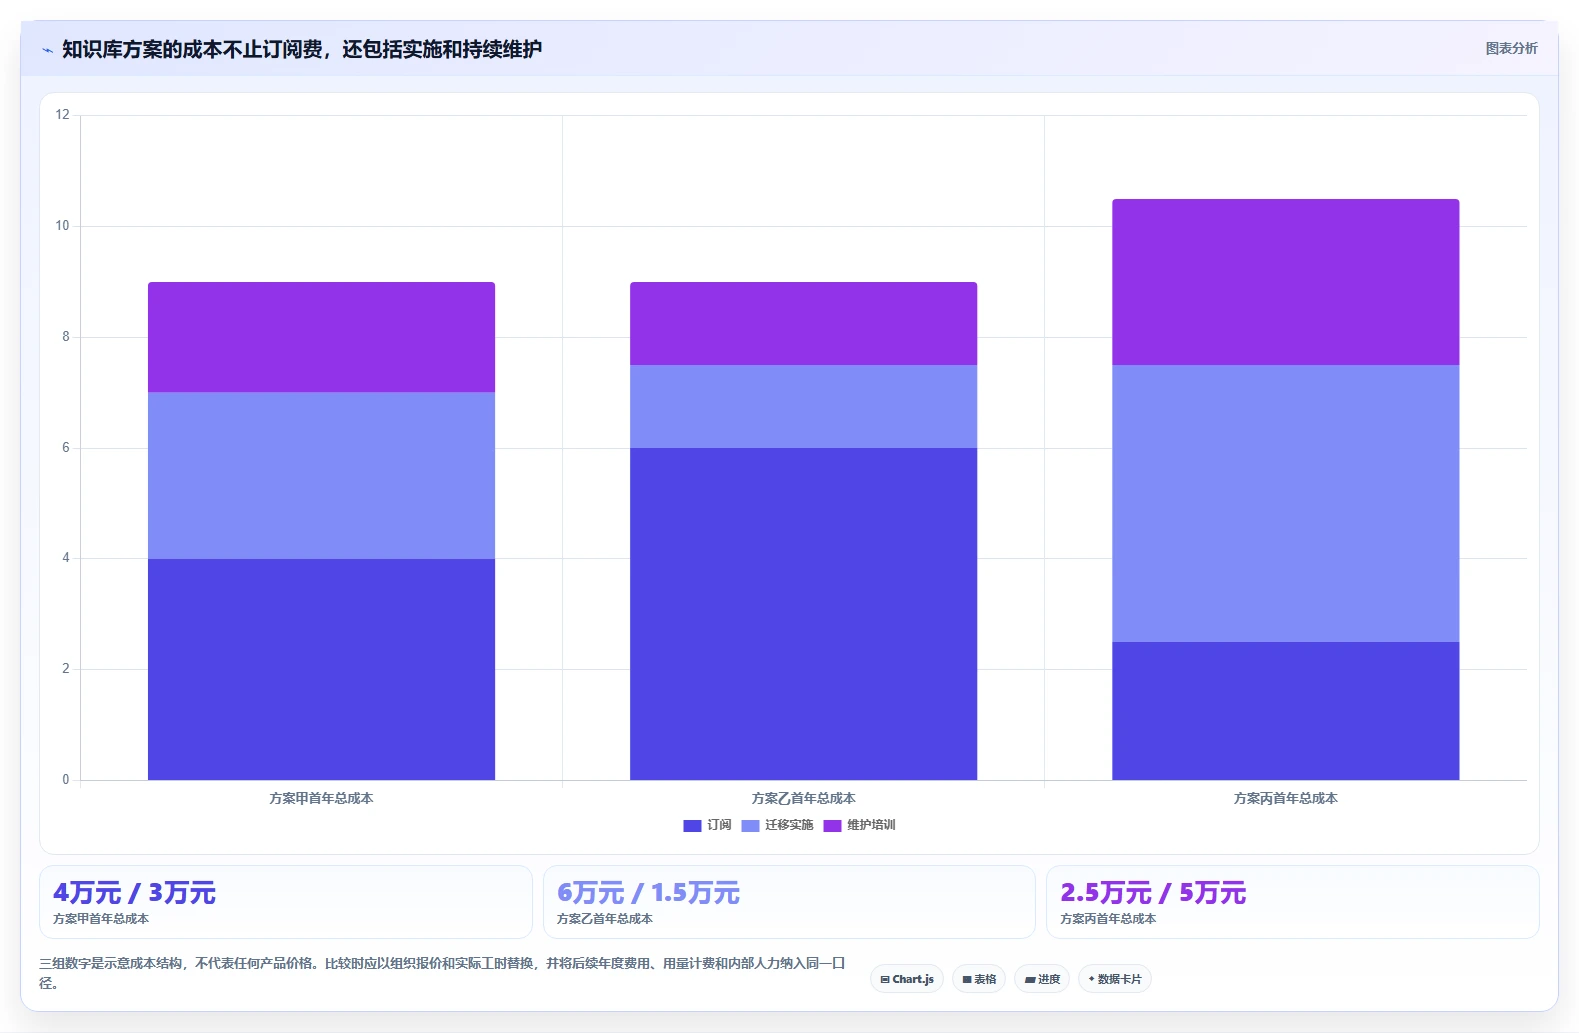Click the 进度 tag
The image size is (1579, 1033).
click(1042, 979)
